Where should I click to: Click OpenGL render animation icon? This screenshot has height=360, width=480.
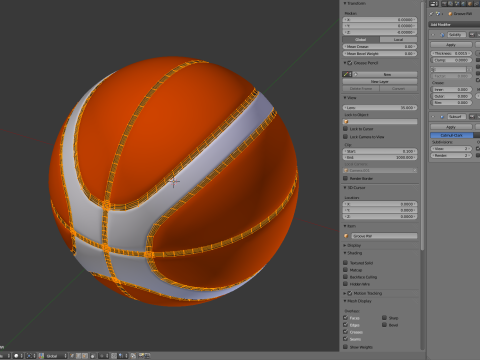coord(147,356)
